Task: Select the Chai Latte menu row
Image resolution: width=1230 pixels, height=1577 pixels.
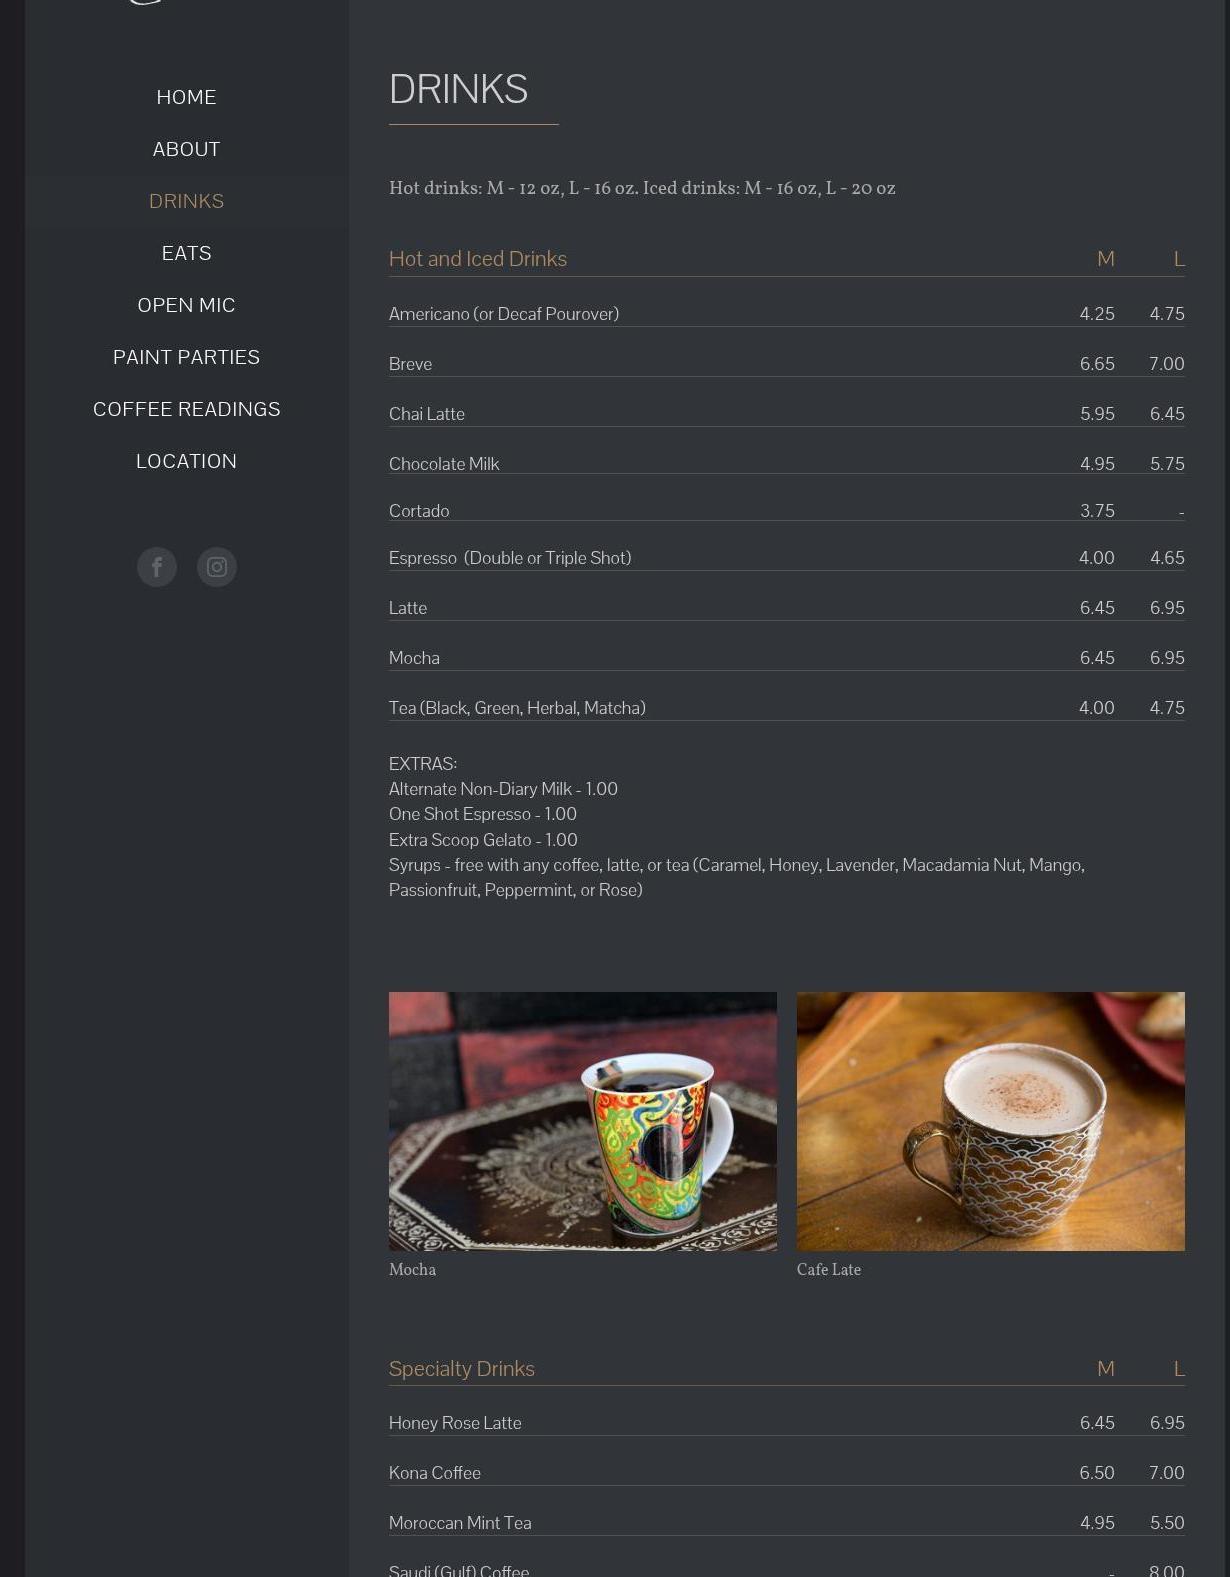Action: click(x=787, y=414)
